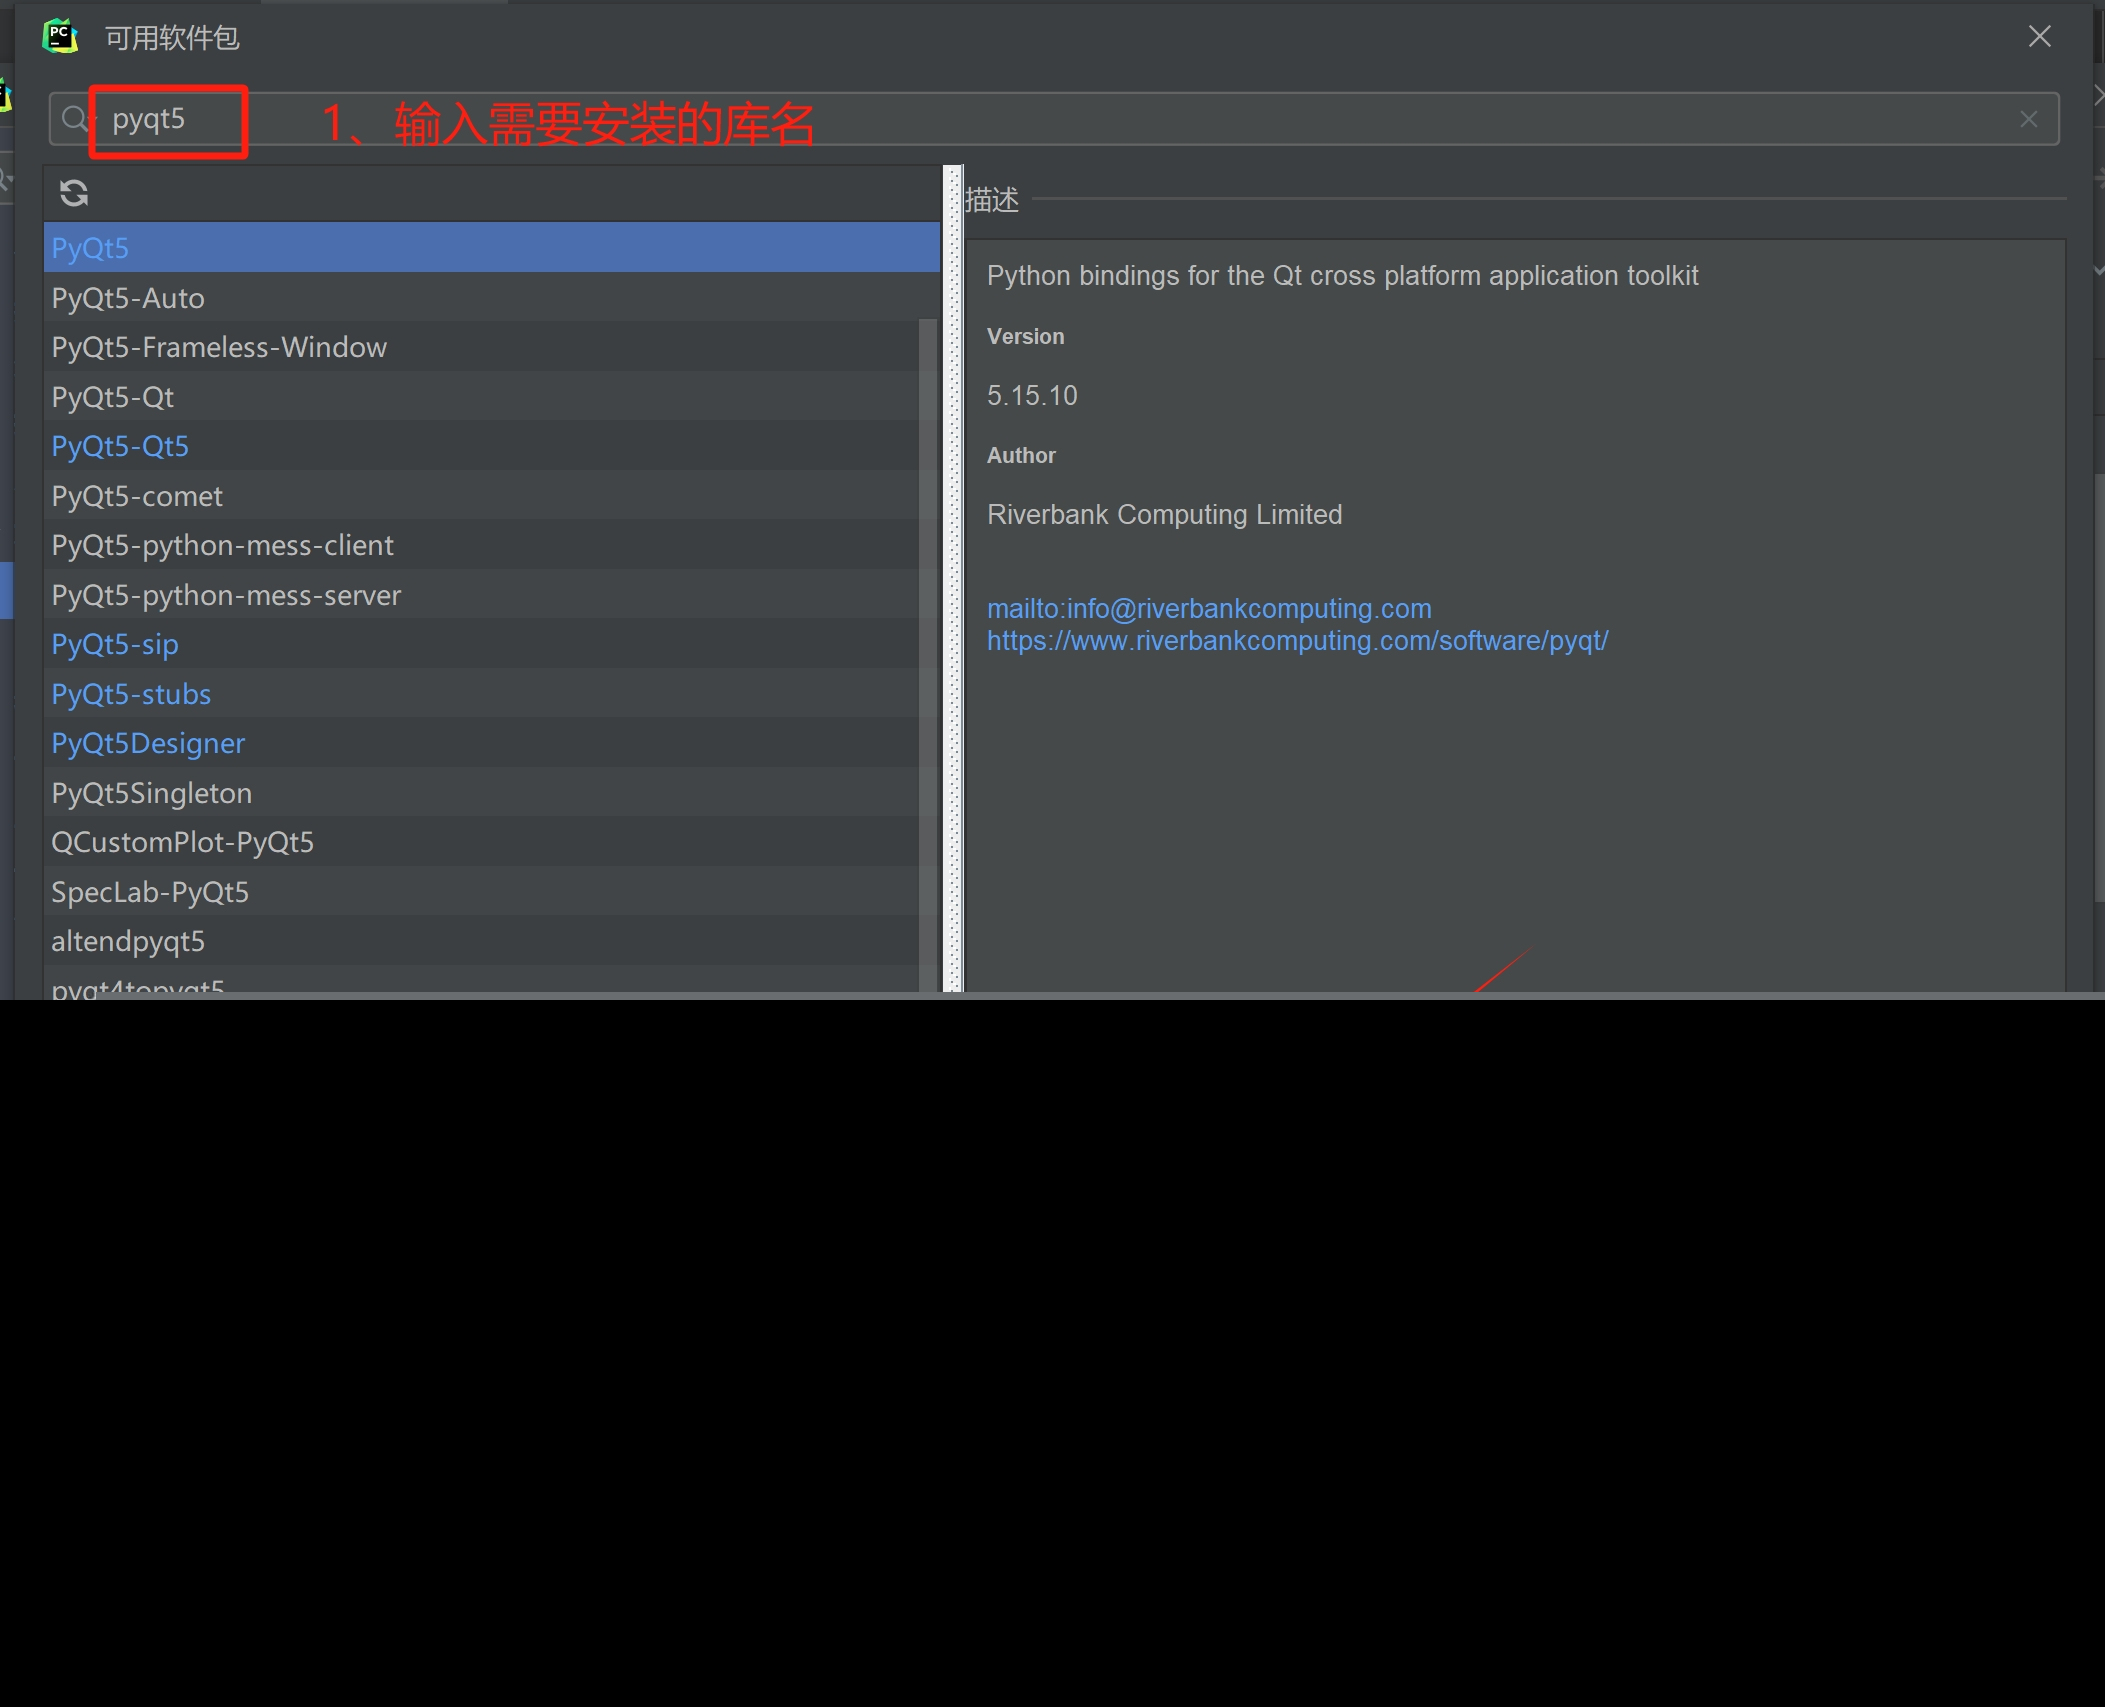Select PyQt5-Frameless-Window package
Viewport: 2105px width, 1707px height.
(x=482, y=347)
